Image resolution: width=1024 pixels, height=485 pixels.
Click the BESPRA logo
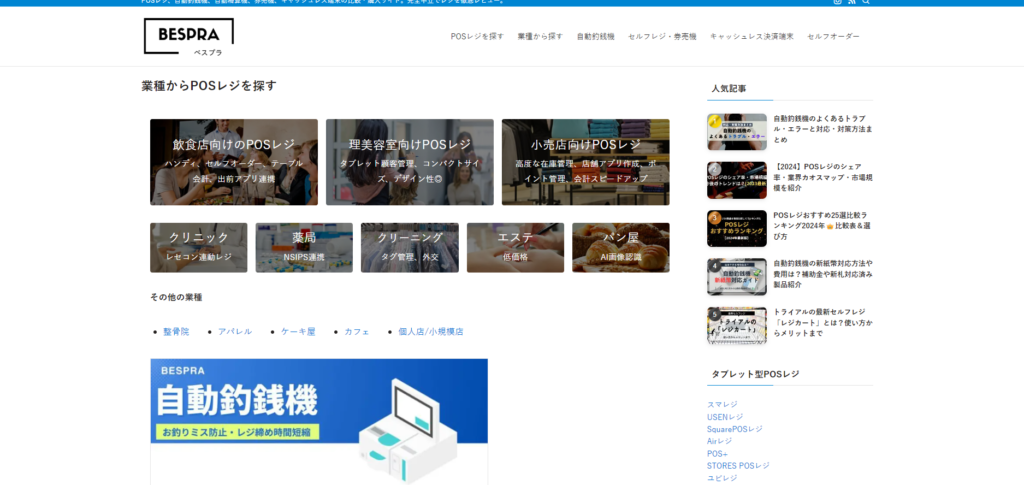click(189, 37)
